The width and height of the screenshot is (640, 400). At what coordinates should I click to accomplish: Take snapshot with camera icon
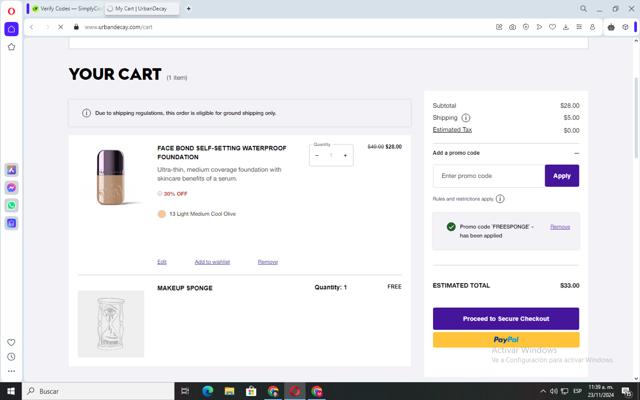tap(512, 27)
